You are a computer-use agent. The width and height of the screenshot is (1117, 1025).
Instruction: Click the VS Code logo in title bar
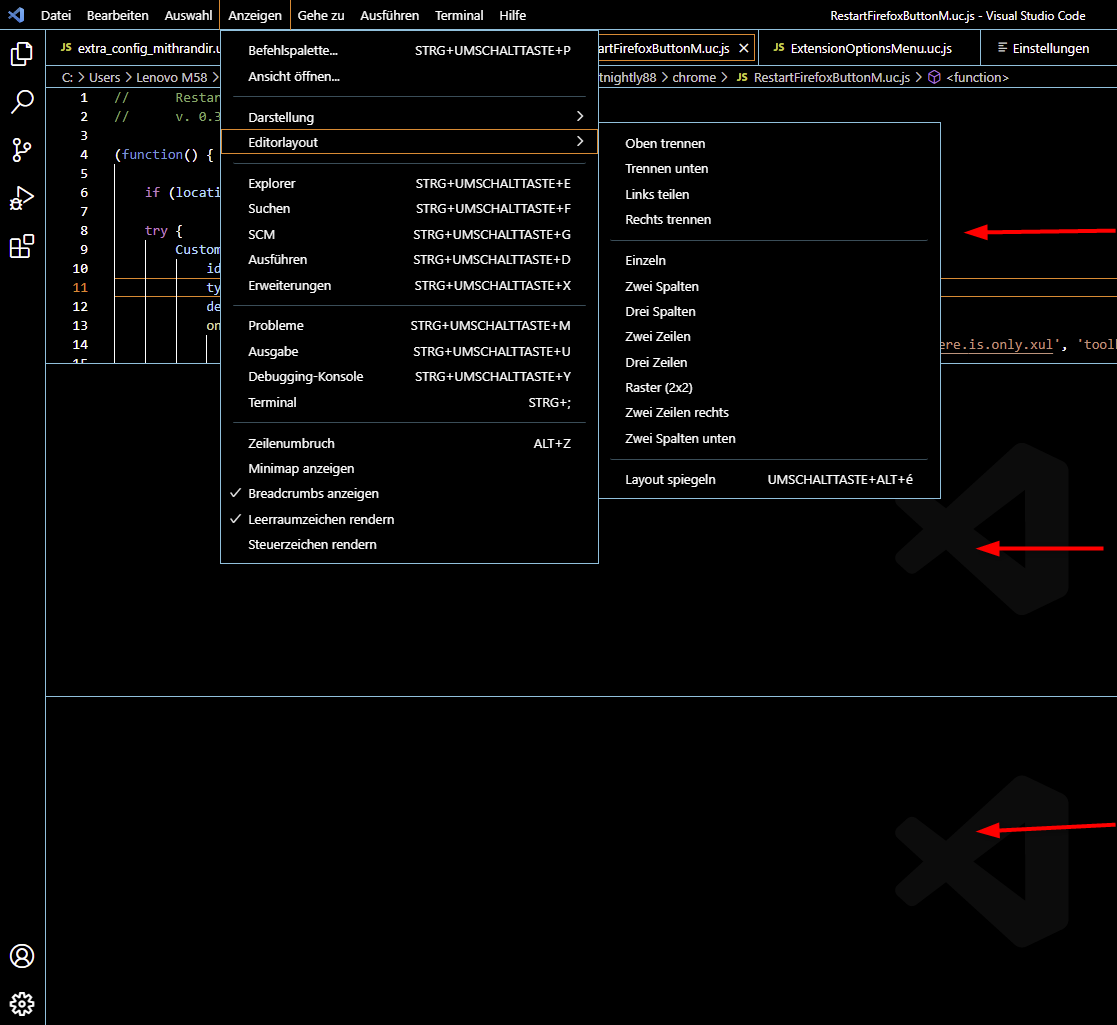(x=16, y=15)
